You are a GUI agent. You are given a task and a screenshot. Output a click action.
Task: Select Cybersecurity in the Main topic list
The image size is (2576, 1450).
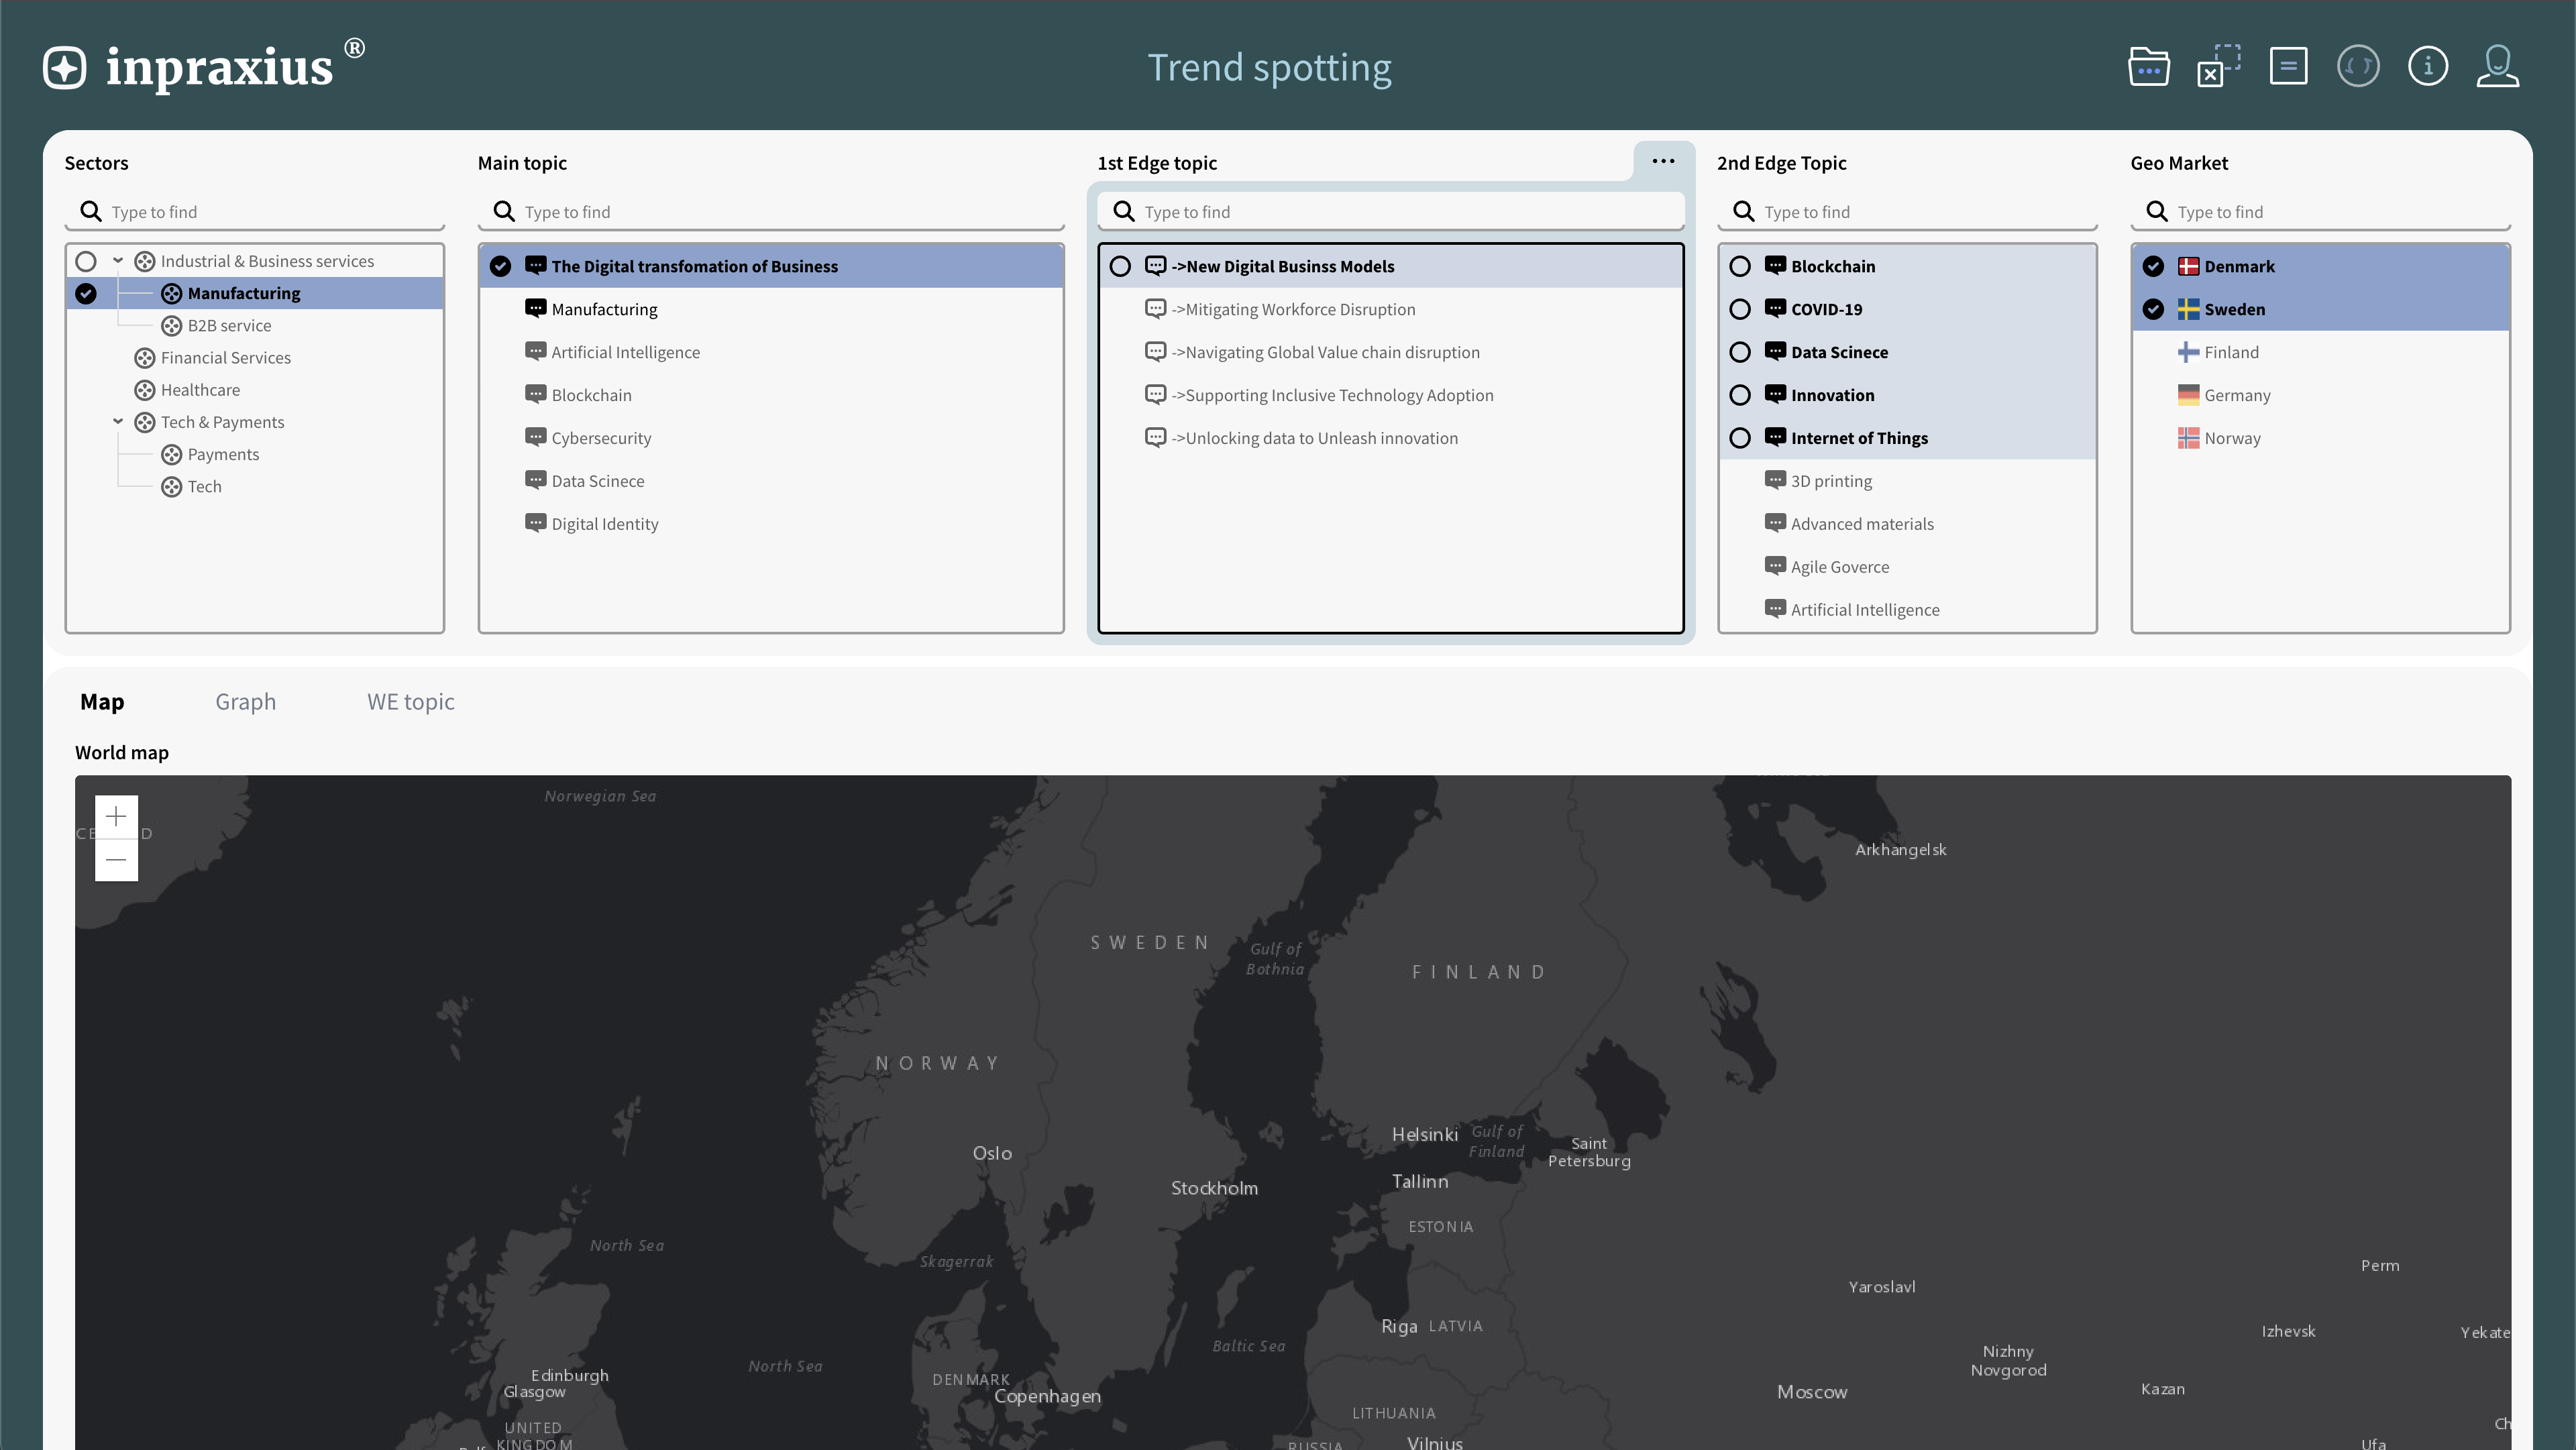coord(601,438)
